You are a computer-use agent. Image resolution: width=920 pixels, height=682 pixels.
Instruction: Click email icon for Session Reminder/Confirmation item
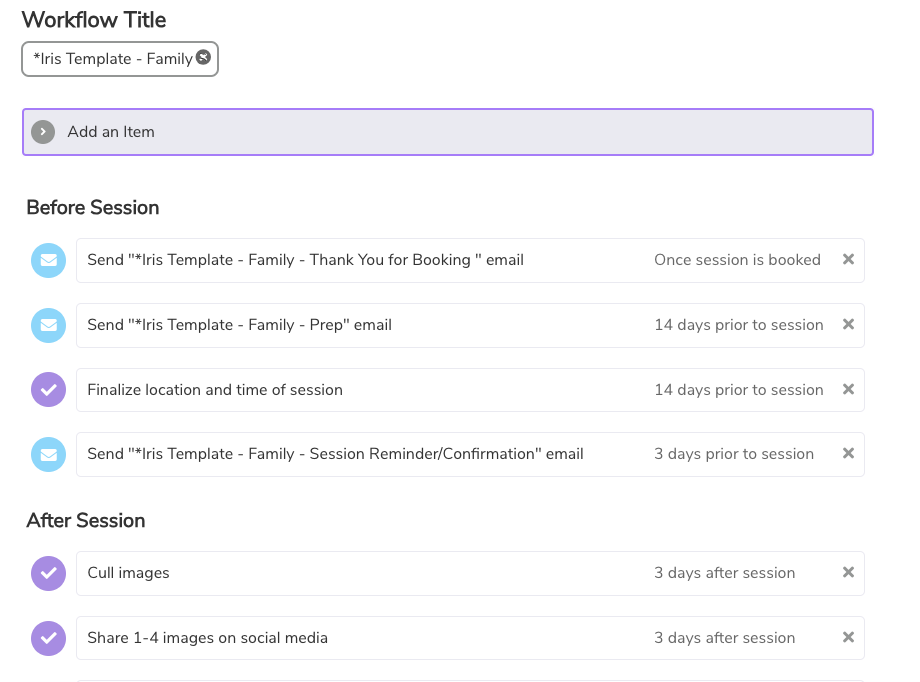pyautogui.click(x=49, y=454)
